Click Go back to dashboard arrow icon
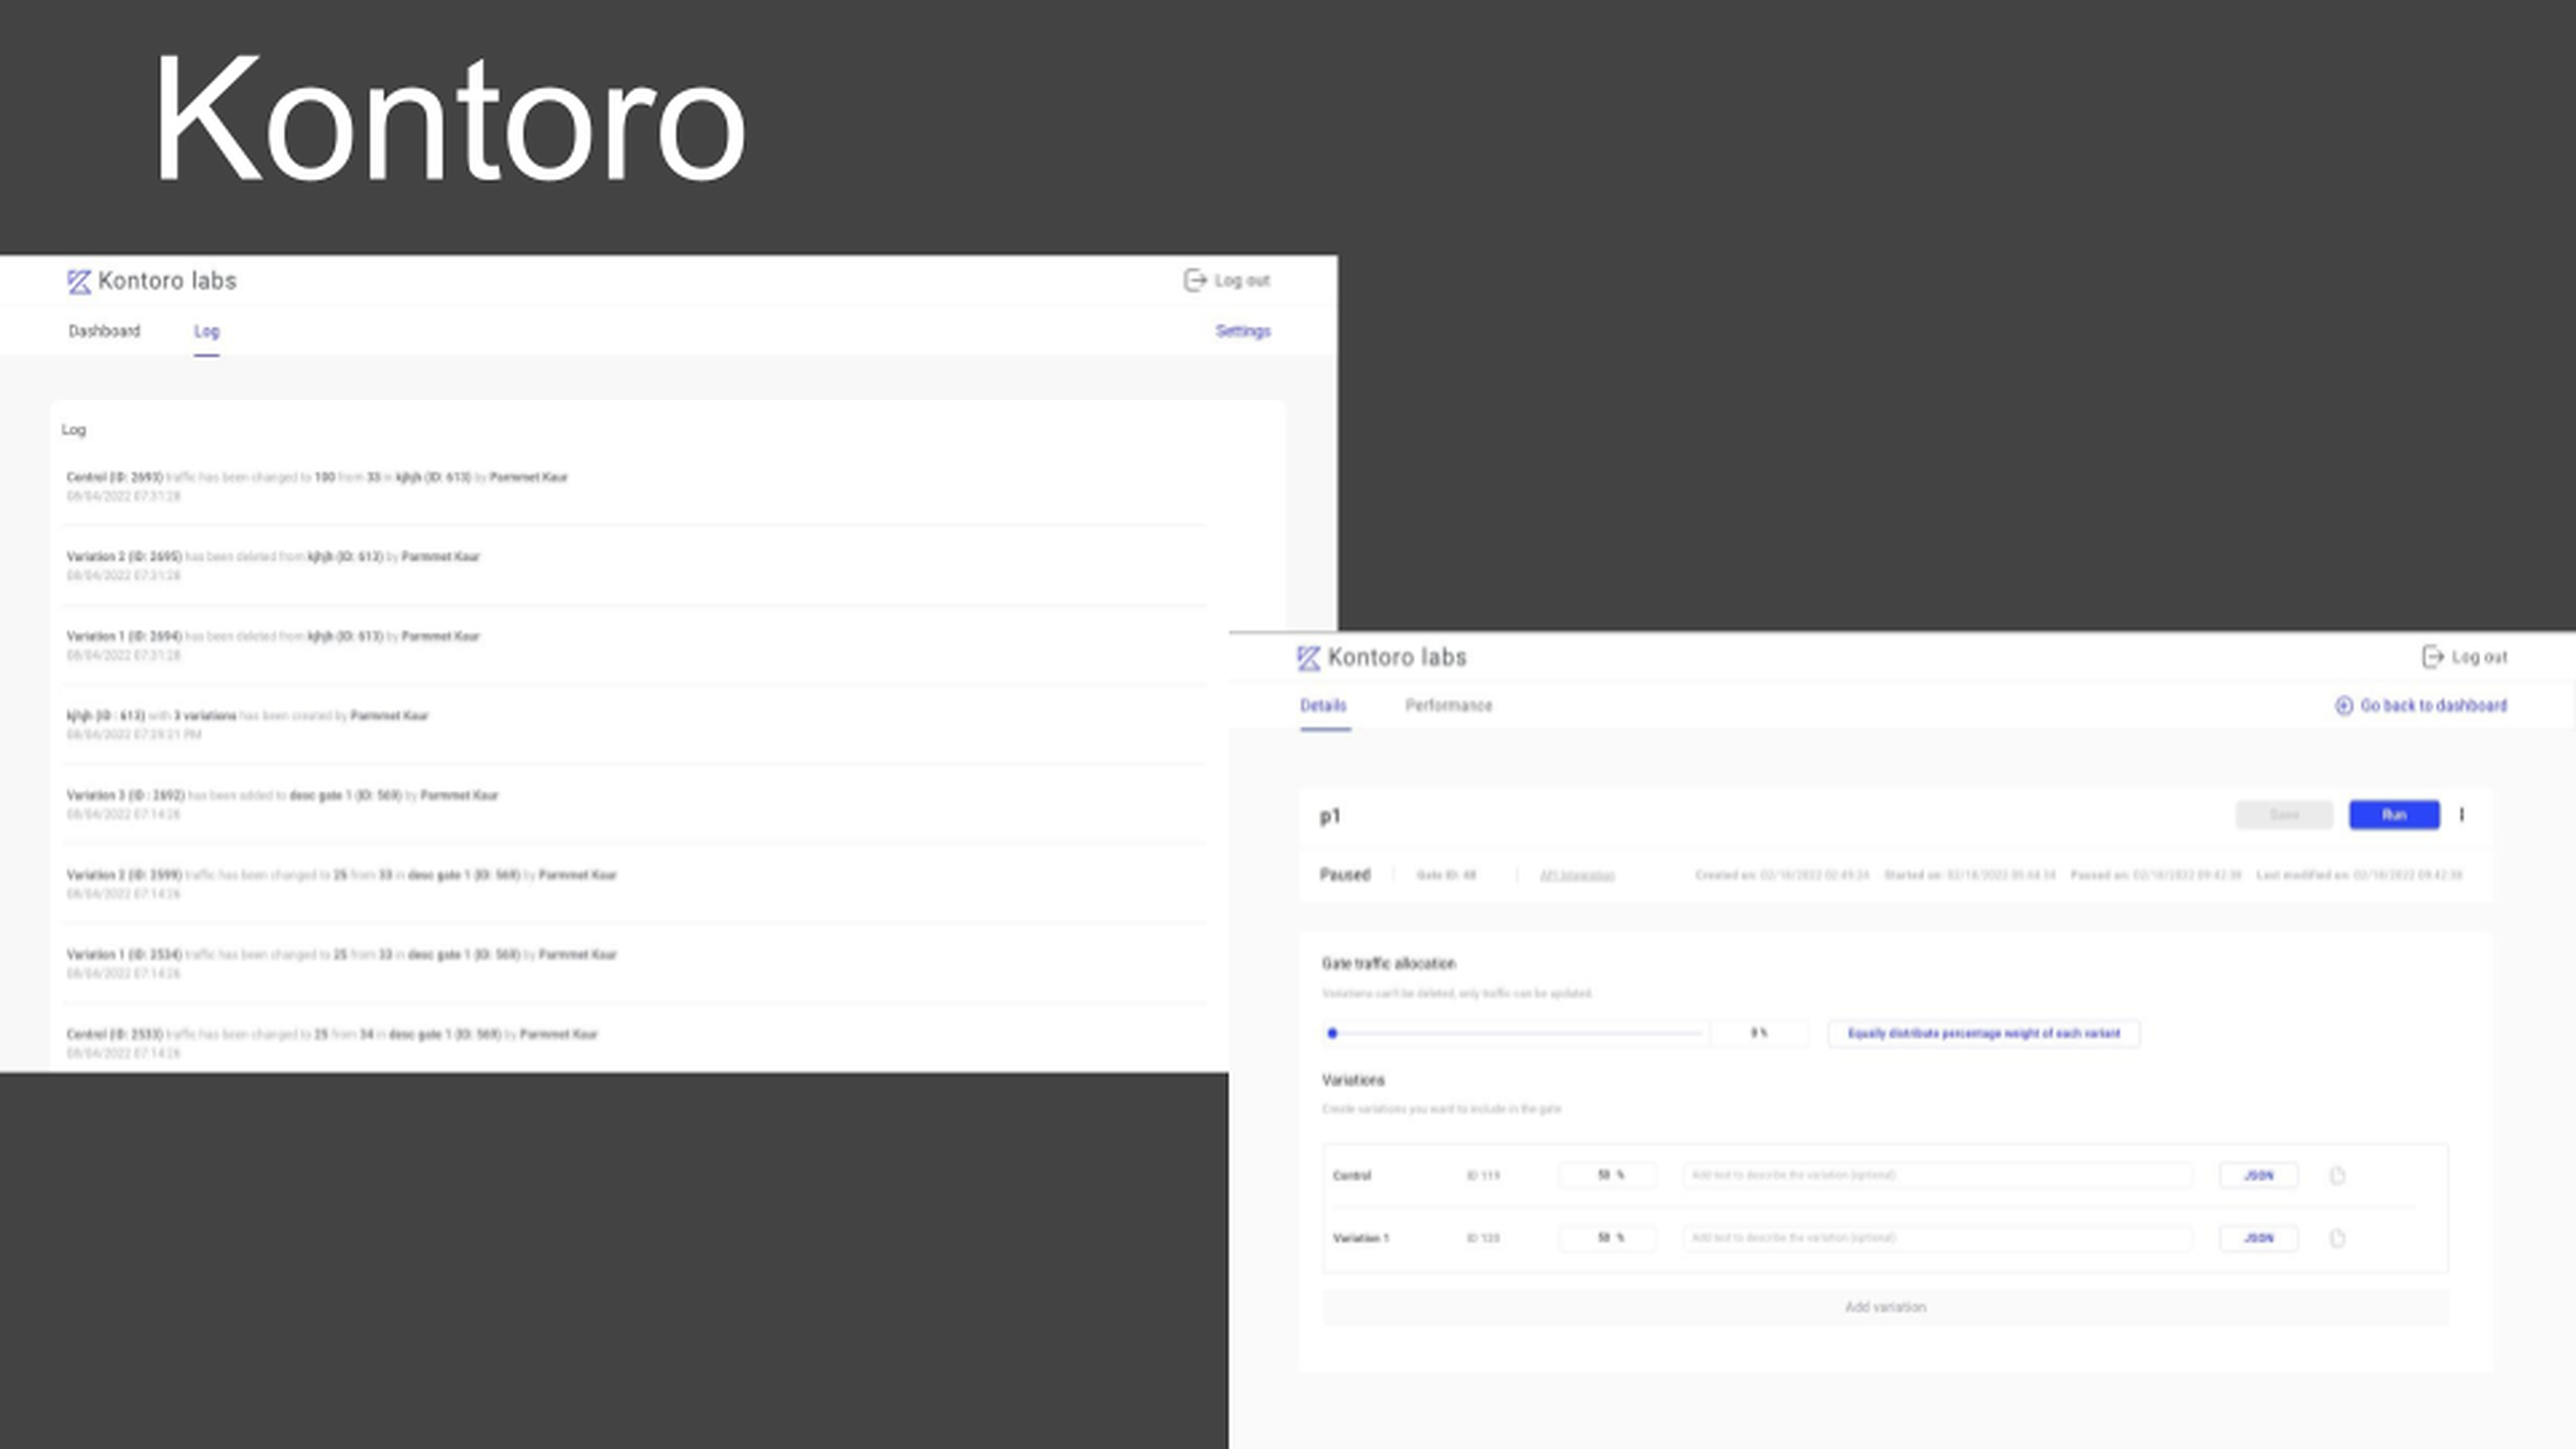The height and width of the screenshot is (1449, 2576). click(2343, 706)
